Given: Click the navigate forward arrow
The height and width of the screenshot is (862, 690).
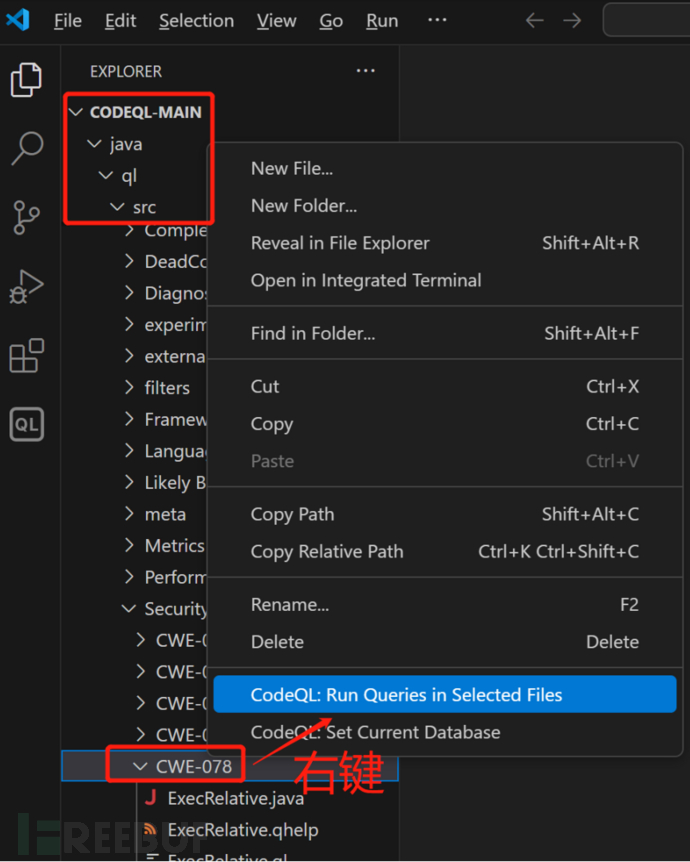Looking at the screenshot, I should click(572, 21).
